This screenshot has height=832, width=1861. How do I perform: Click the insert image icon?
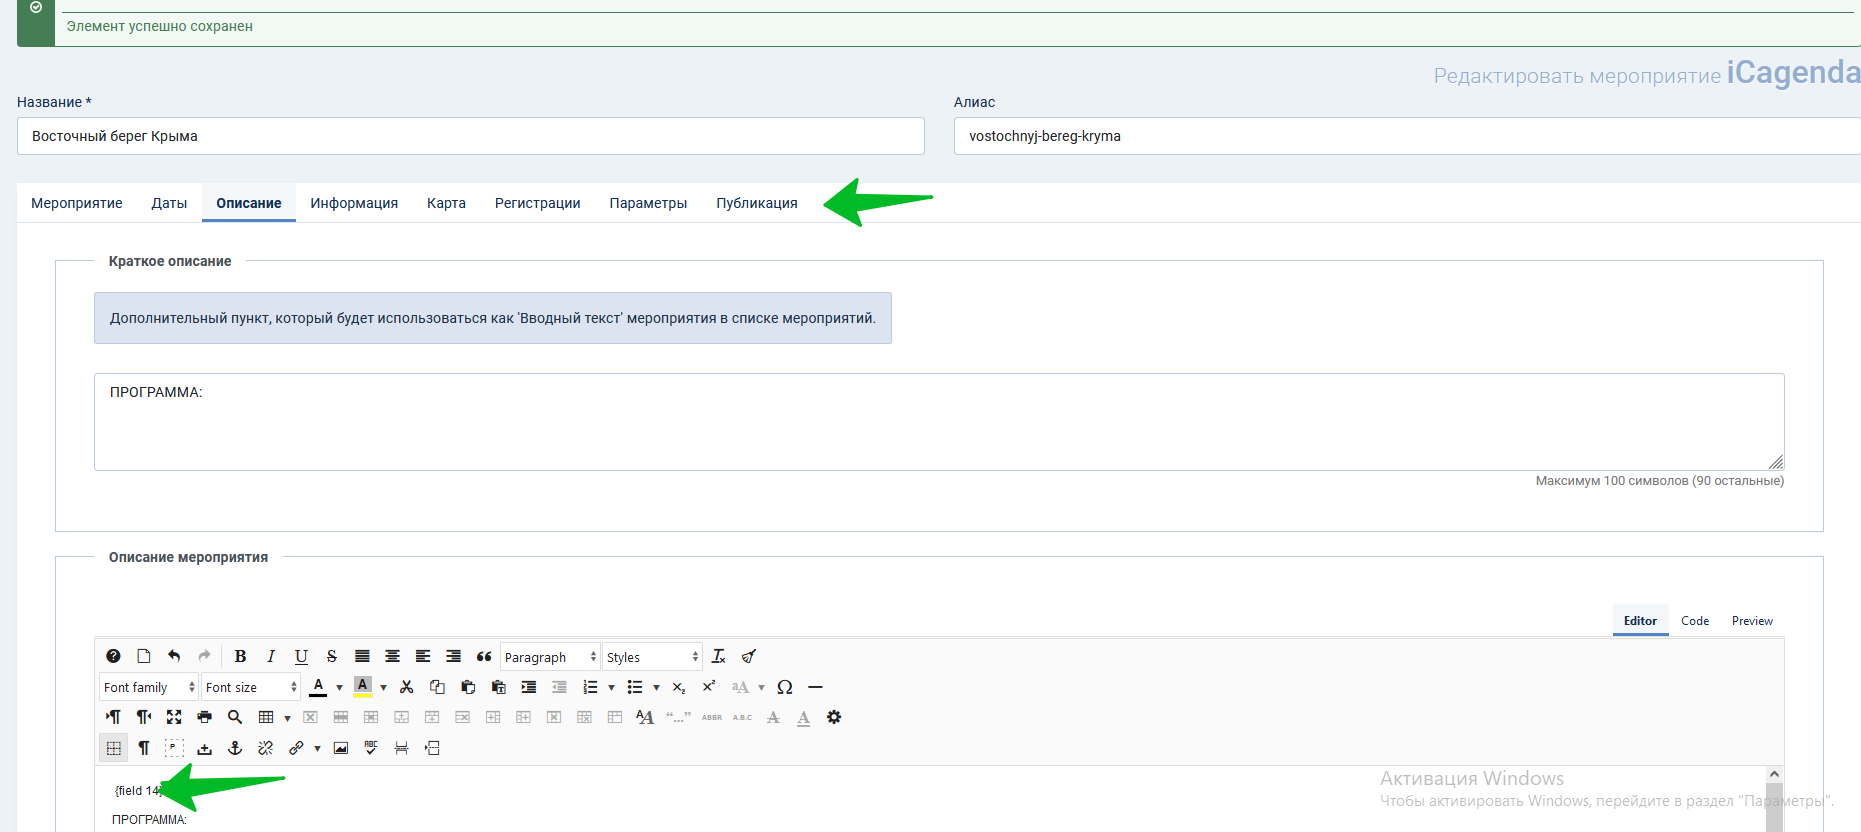tap(341, 748)
